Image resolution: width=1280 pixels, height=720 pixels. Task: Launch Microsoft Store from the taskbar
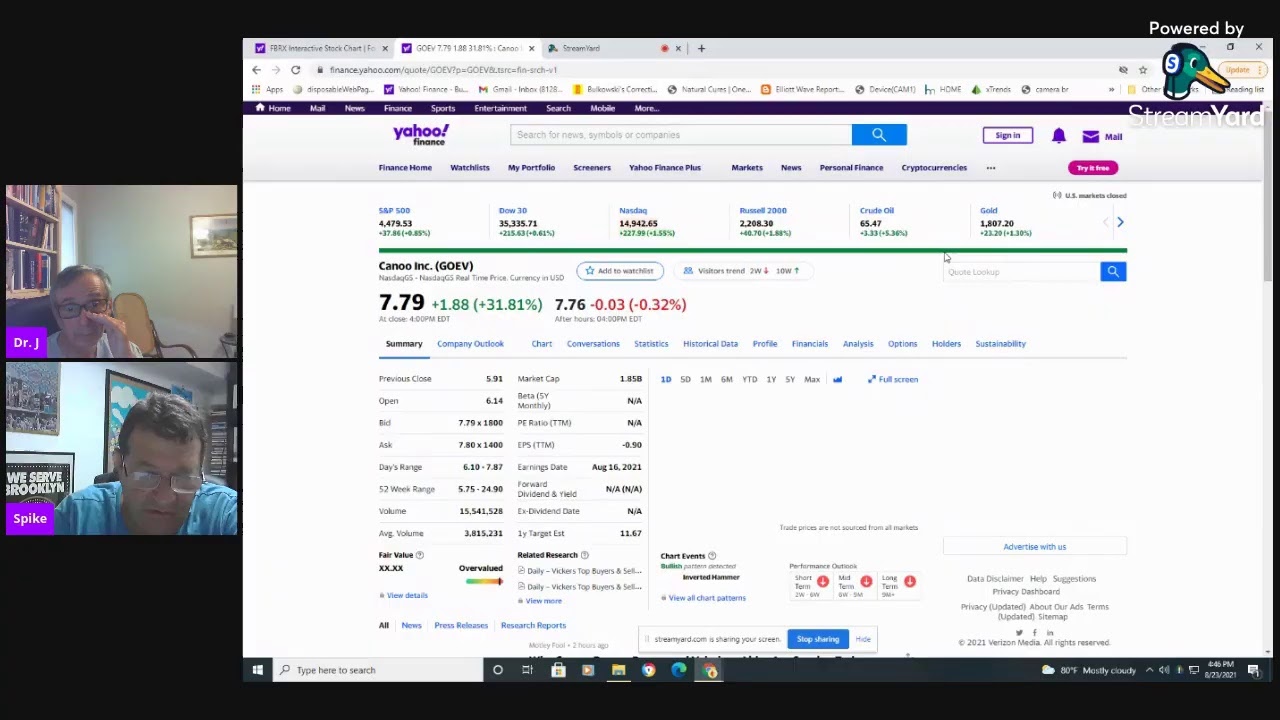click(x=558, y=670)
